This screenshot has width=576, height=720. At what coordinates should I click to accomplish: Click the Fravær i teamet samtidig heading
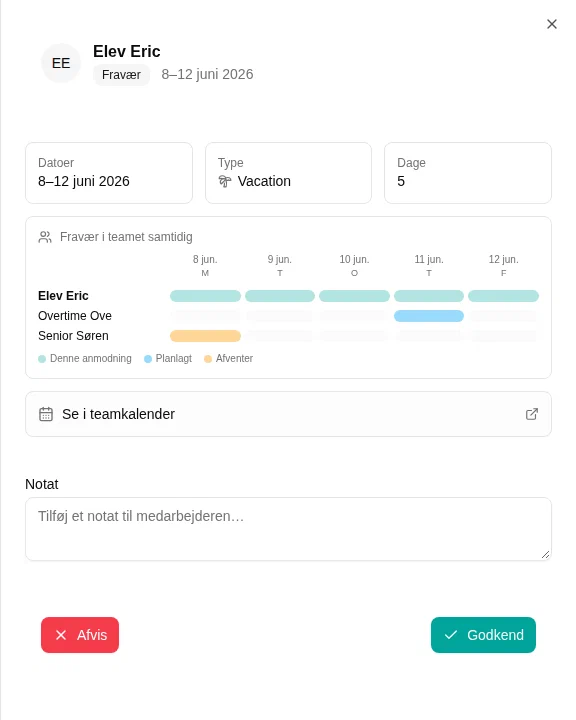[126, 237]
